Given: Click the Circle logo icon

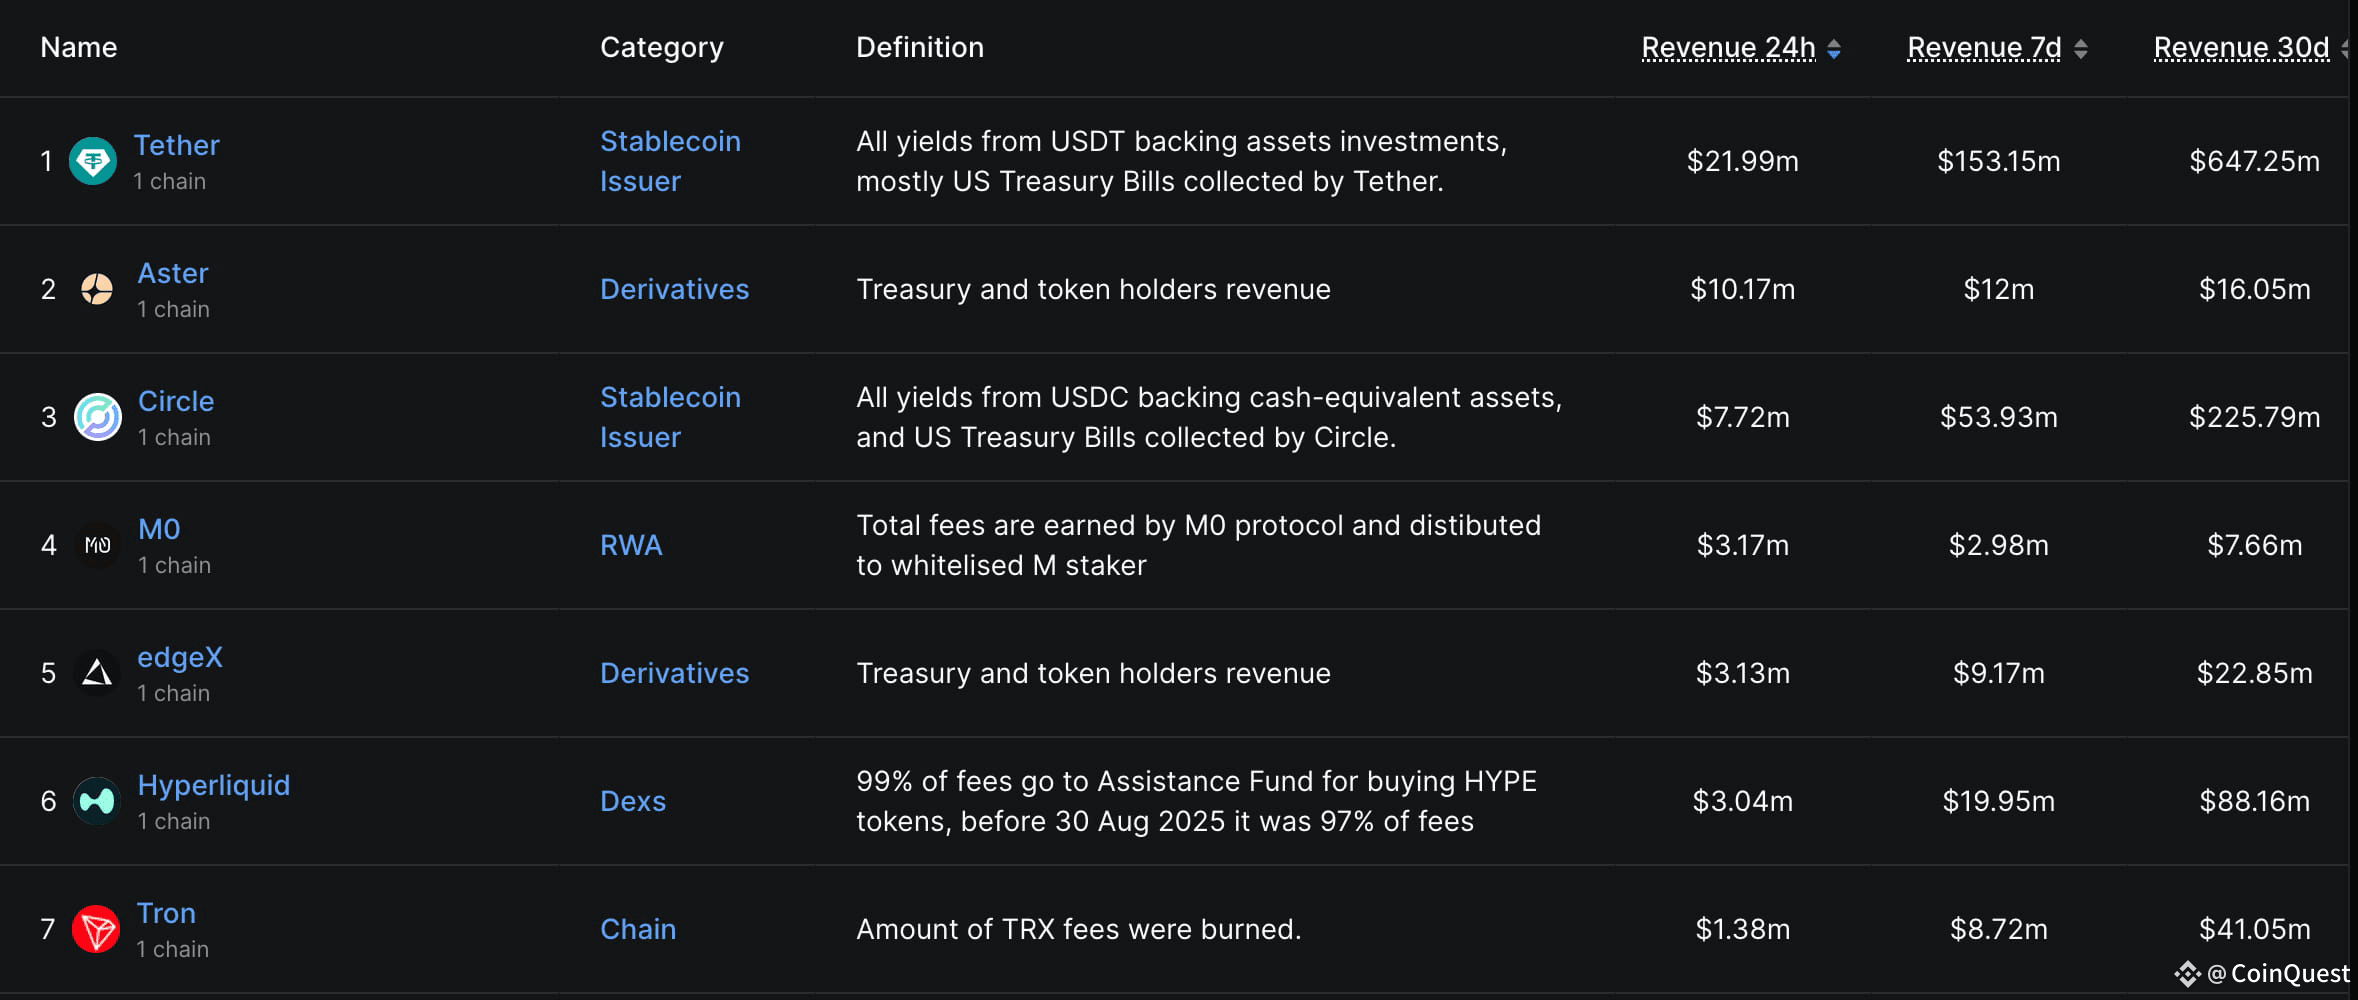Looking at the screenshot, I should point(98,417).
